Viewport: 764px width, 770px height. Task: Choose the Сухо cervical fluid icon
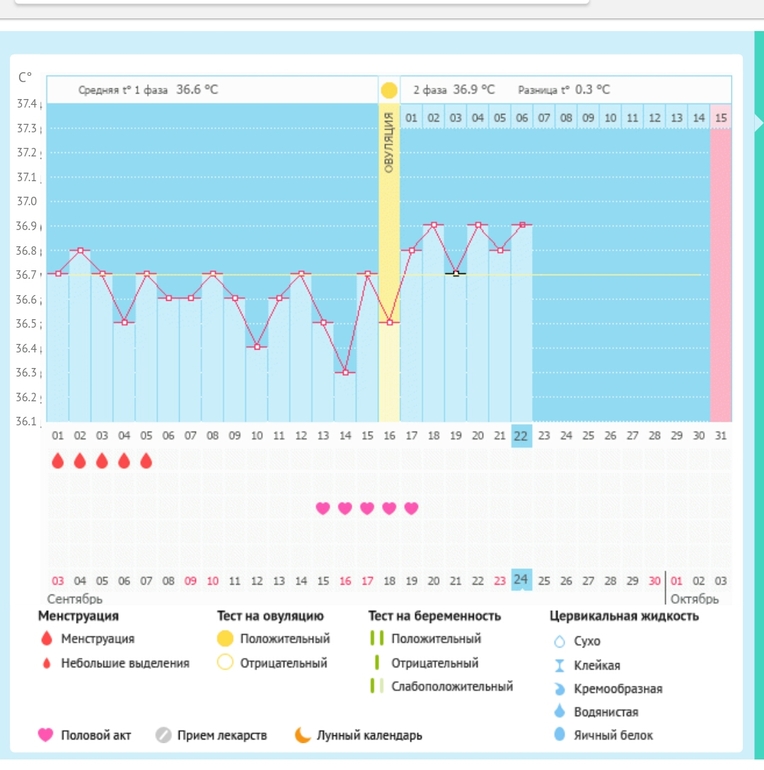click(559, 641)
